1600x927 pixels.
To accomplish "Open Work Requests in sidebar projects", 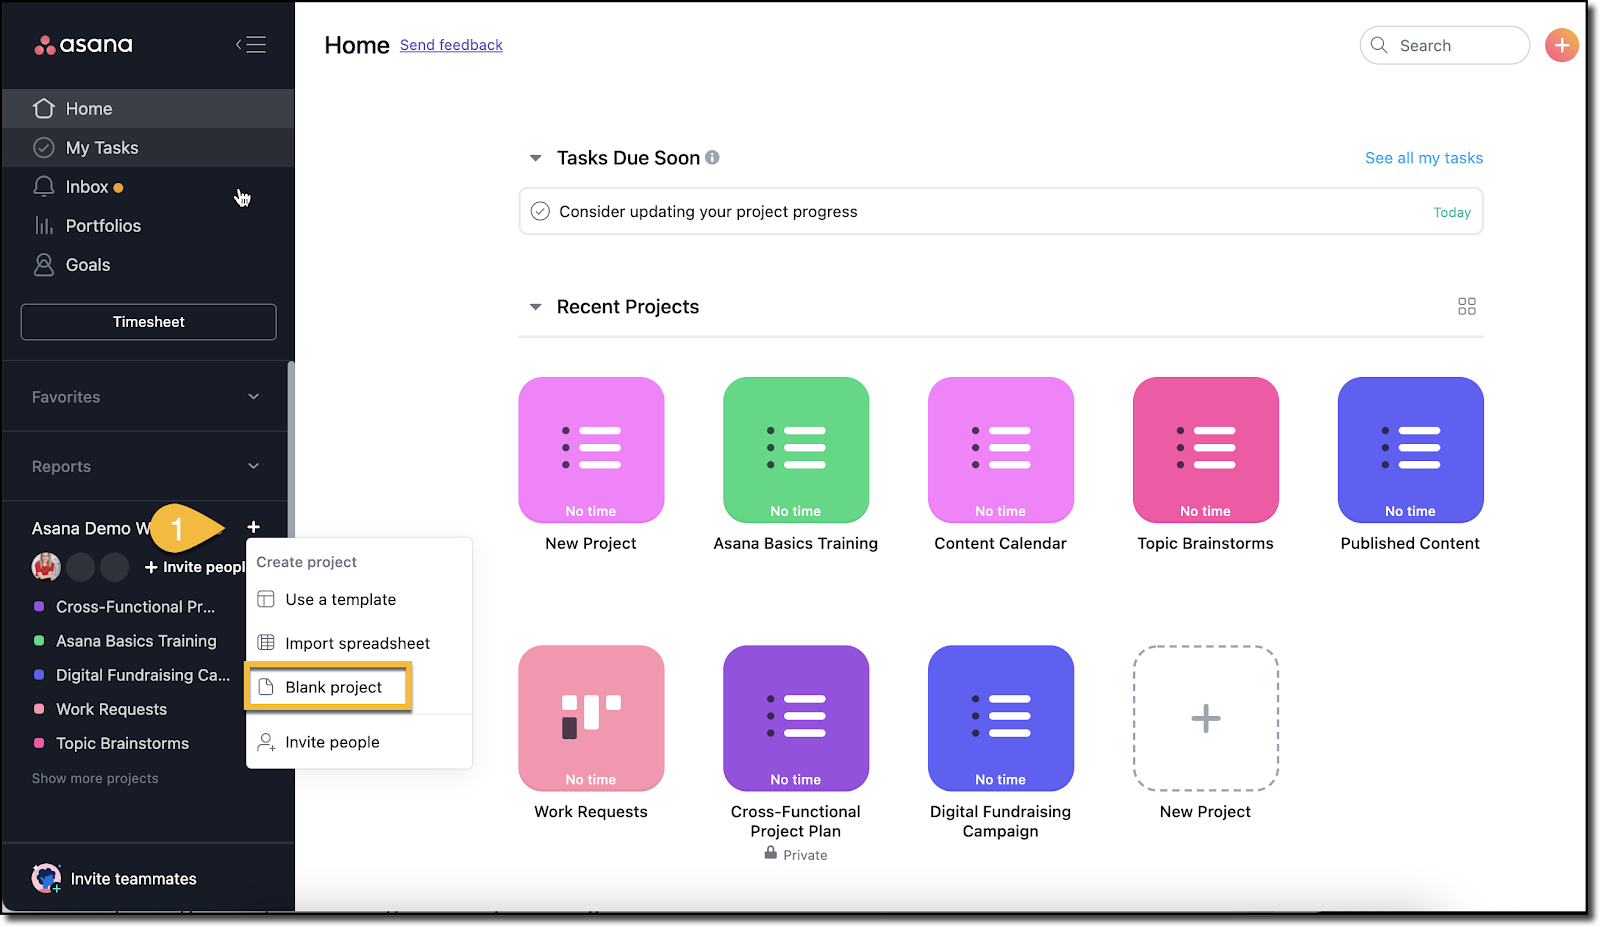I will 111,709.
